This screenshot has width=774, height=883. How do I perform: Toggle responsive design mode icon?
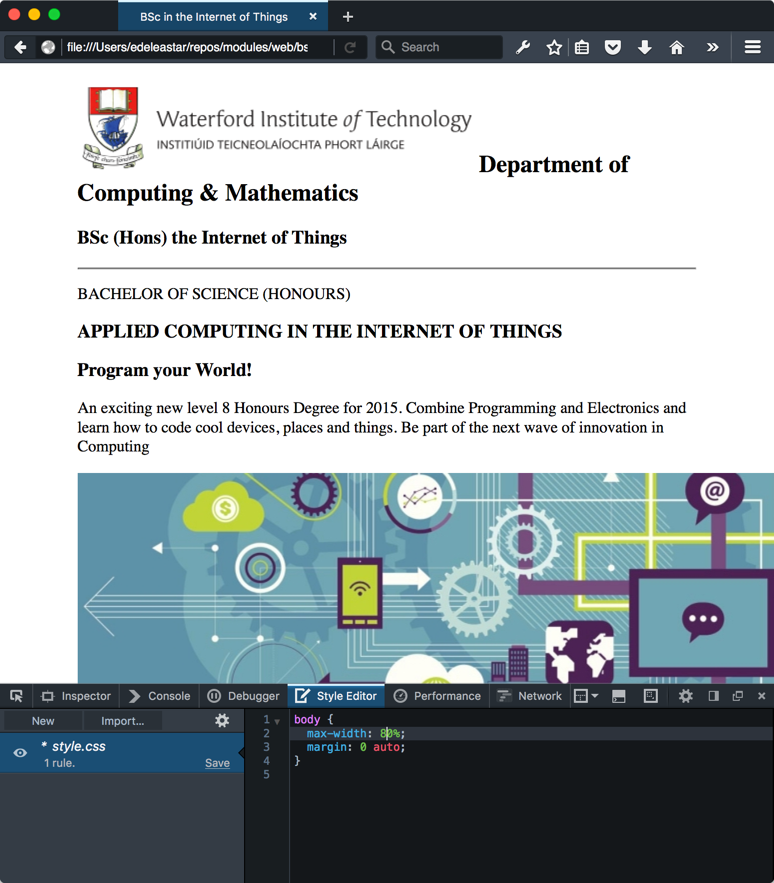[x=651, y=696]
